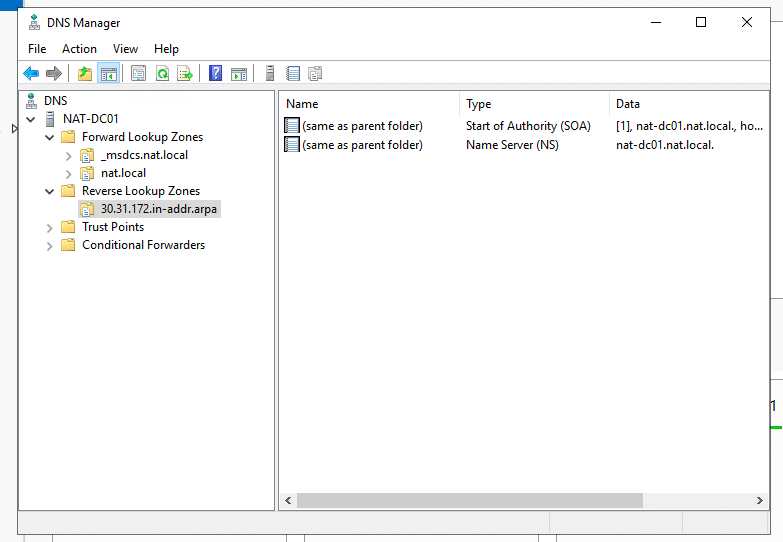Click the server tower icon in toolbar
The height and width of the screenshot is (542, 783).
point(270,73)
